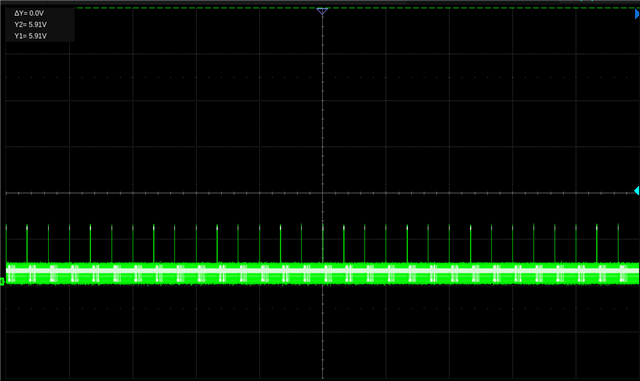
Task: Click the leftmost green pulse spike
Action: click(x=6, y=243)
